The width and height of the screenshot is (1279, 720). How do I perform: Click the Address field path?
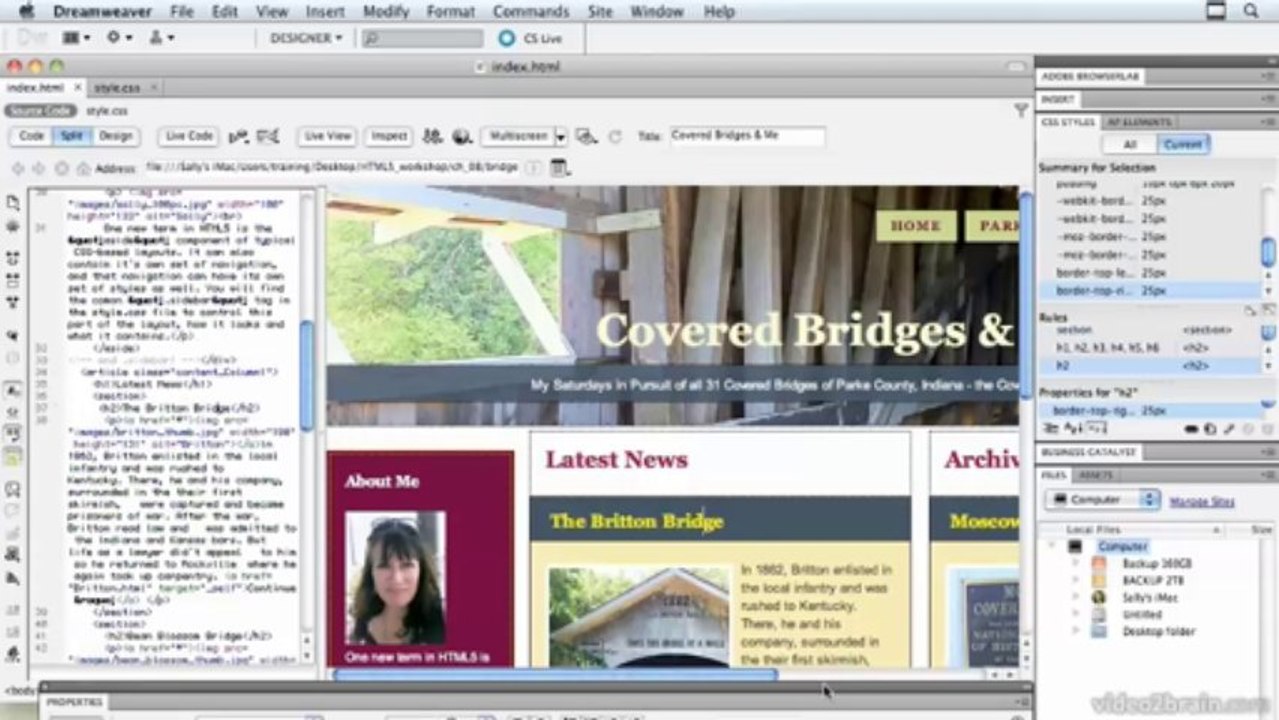[331, 167]
